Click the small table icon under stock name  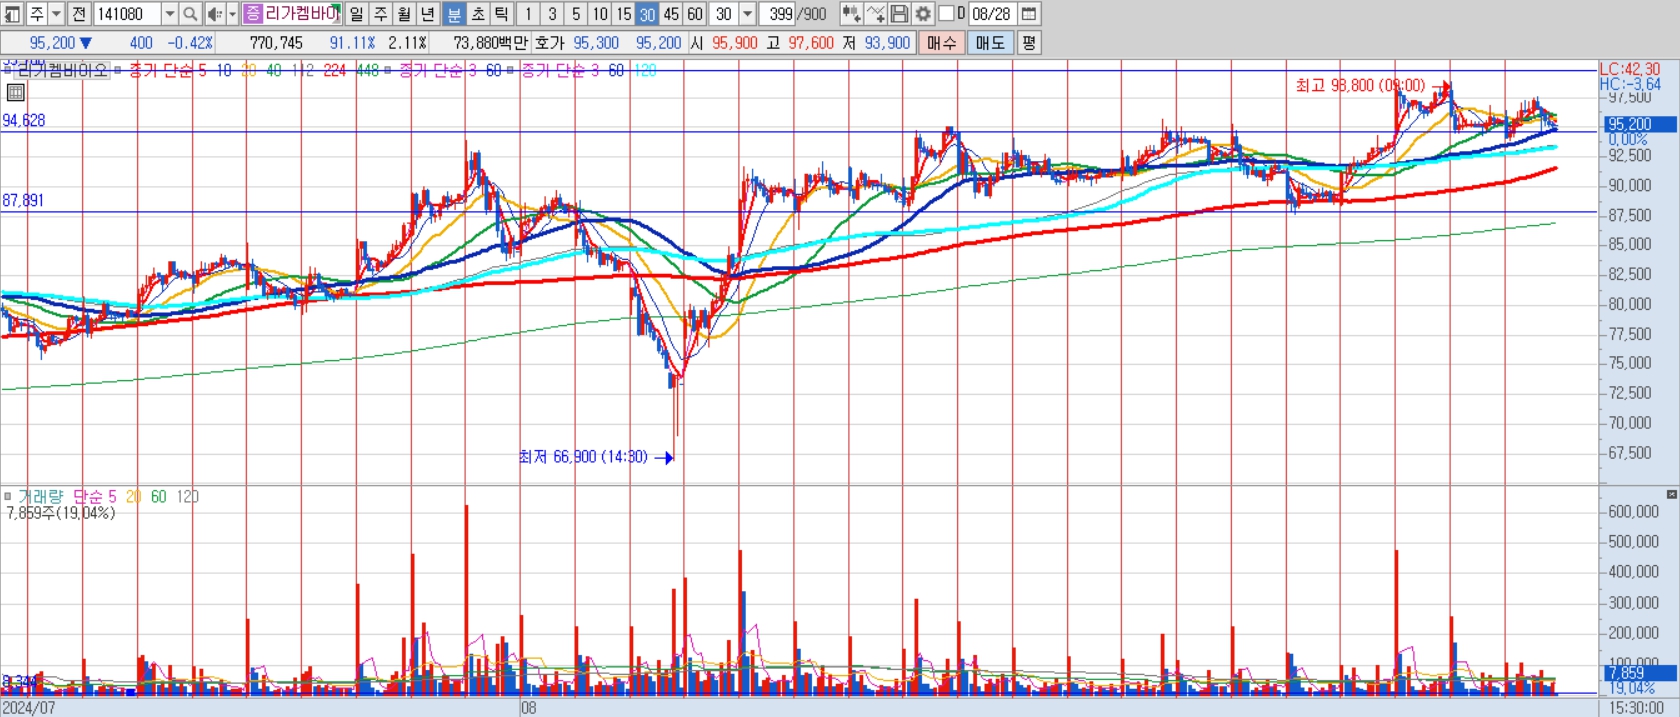coord(15,93)
